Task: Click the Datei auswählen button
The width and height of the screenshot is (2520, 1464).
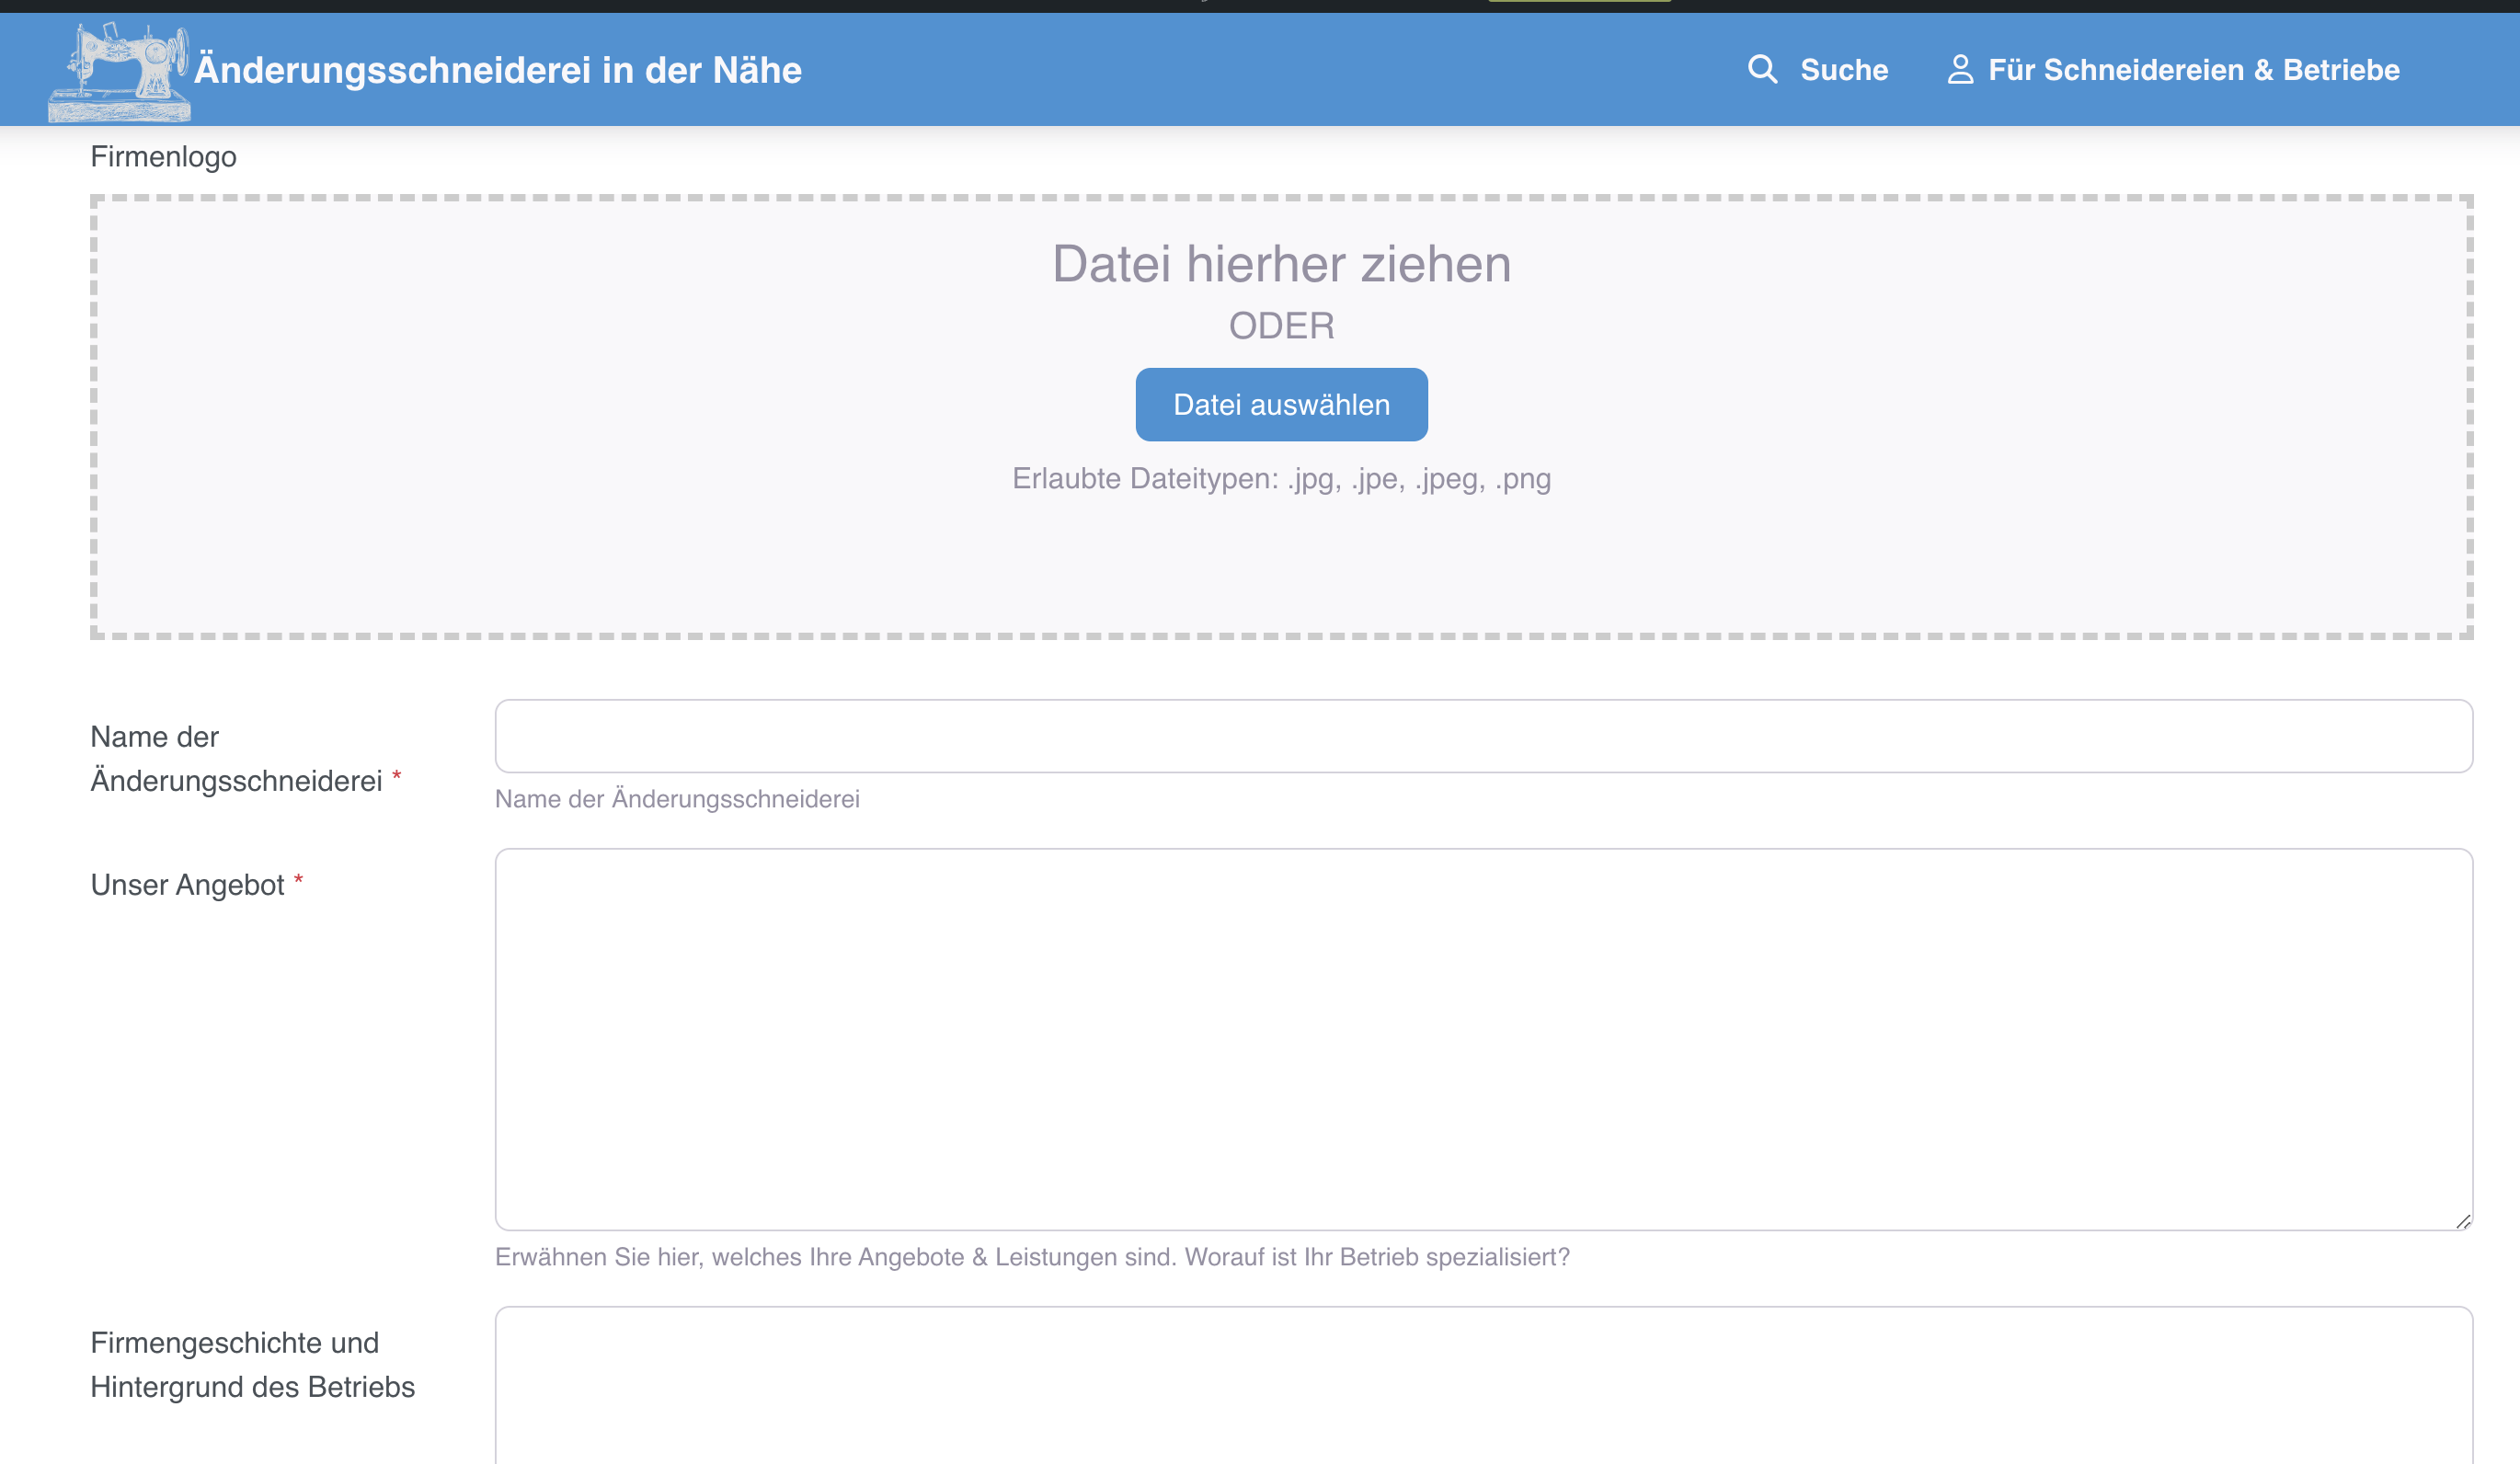Action: click(1281, 404)
